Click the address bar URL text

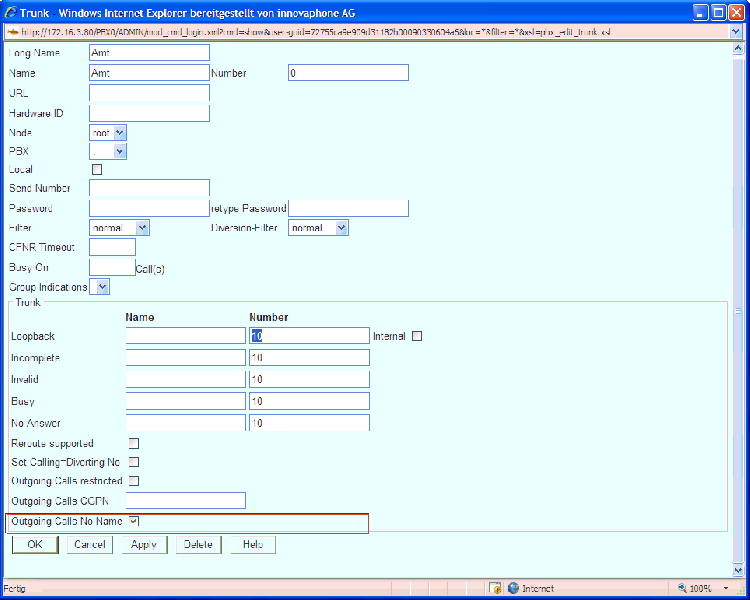(x=316, y=32)
